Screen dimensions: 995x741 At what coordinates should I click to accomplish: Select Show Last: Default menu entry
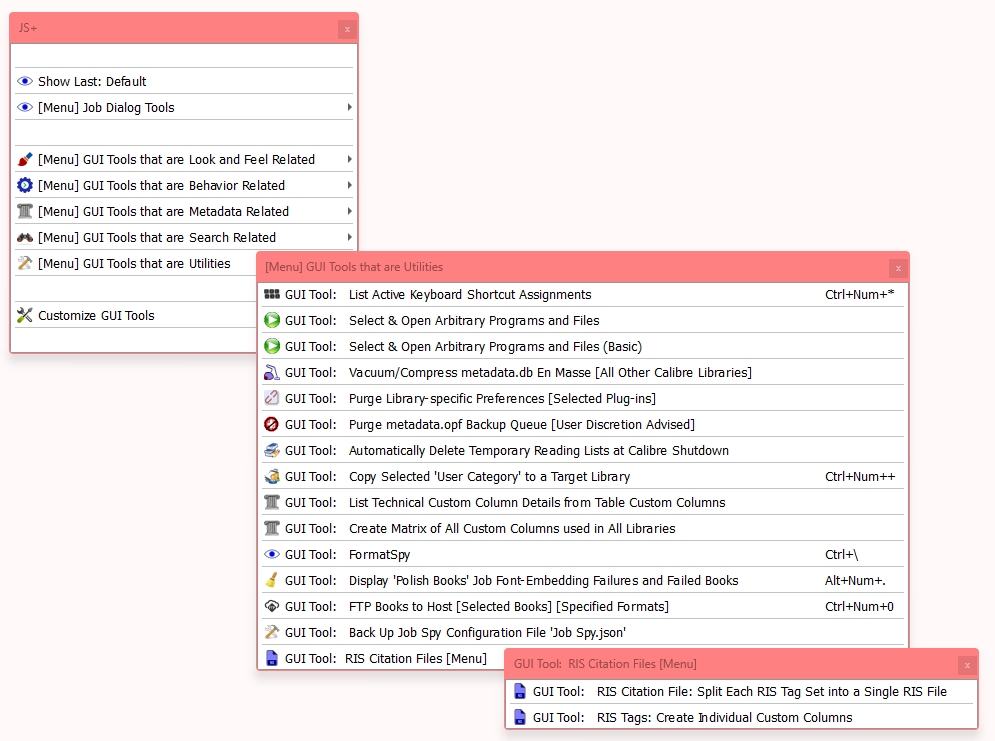pos(184,81)
